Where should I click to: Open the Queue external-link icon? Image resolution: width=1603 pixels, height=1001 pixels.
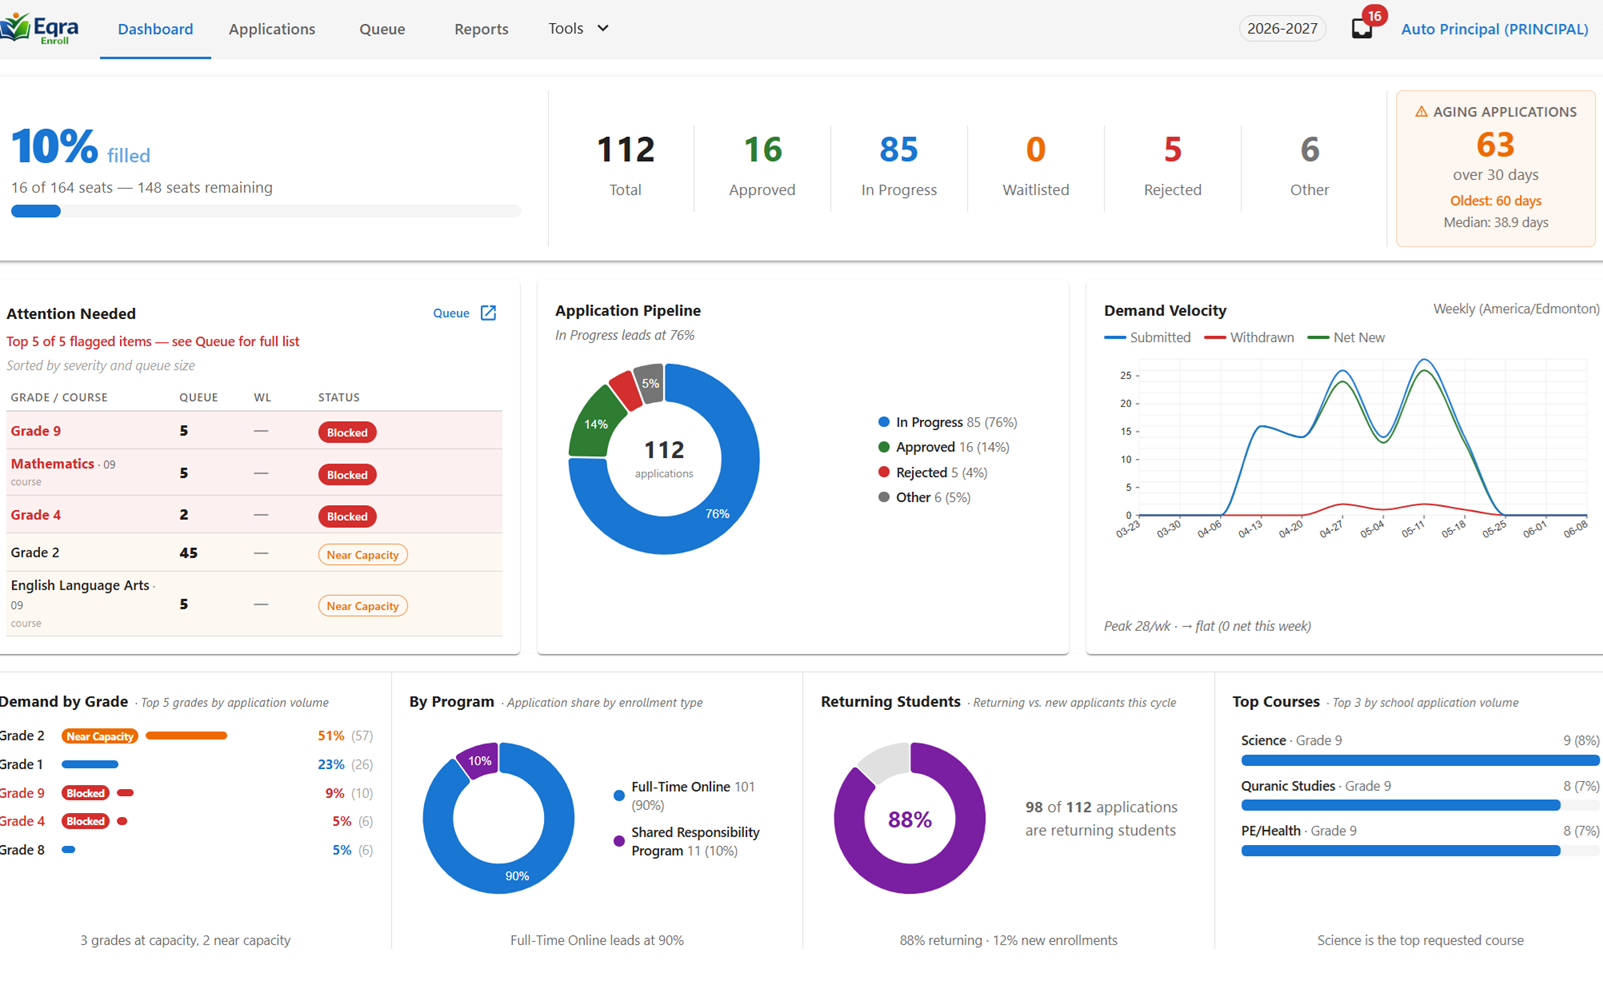[488, 313]
